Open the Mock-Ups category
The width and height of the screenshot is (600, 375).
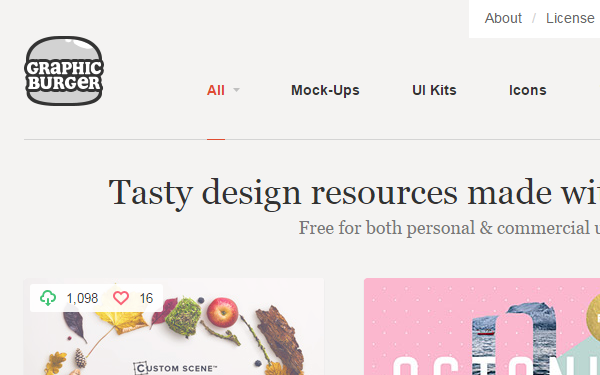coord(325,90)
